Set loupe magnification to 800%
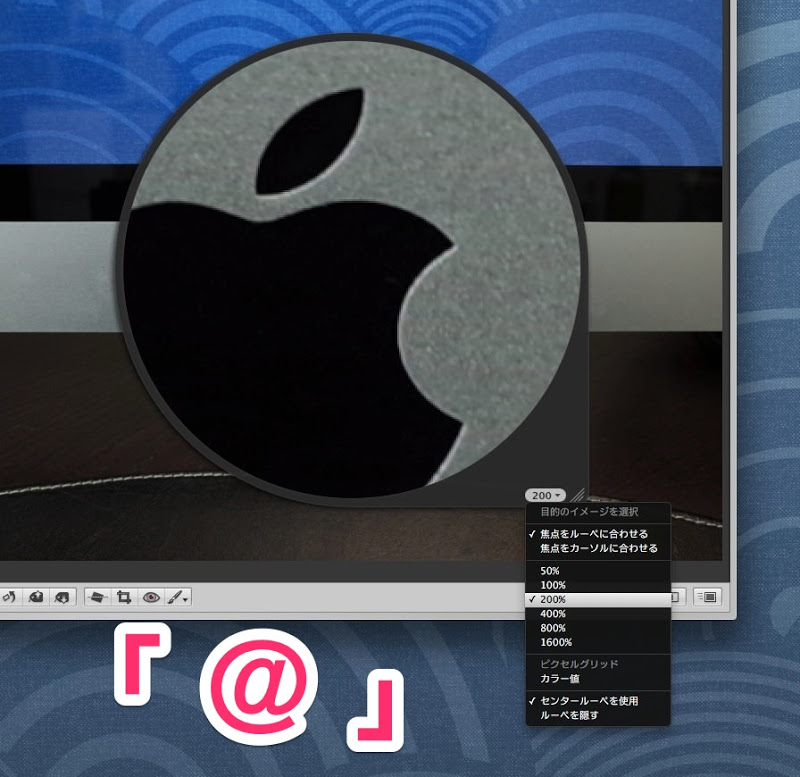Viewport: 800px width, 777px height. [598, 628]
